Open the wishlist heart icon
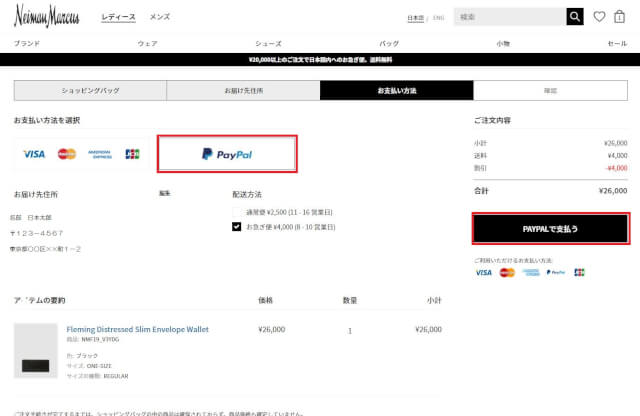This screenshot has width=640, height=416. pyautogui.click(x=599, y=17)
